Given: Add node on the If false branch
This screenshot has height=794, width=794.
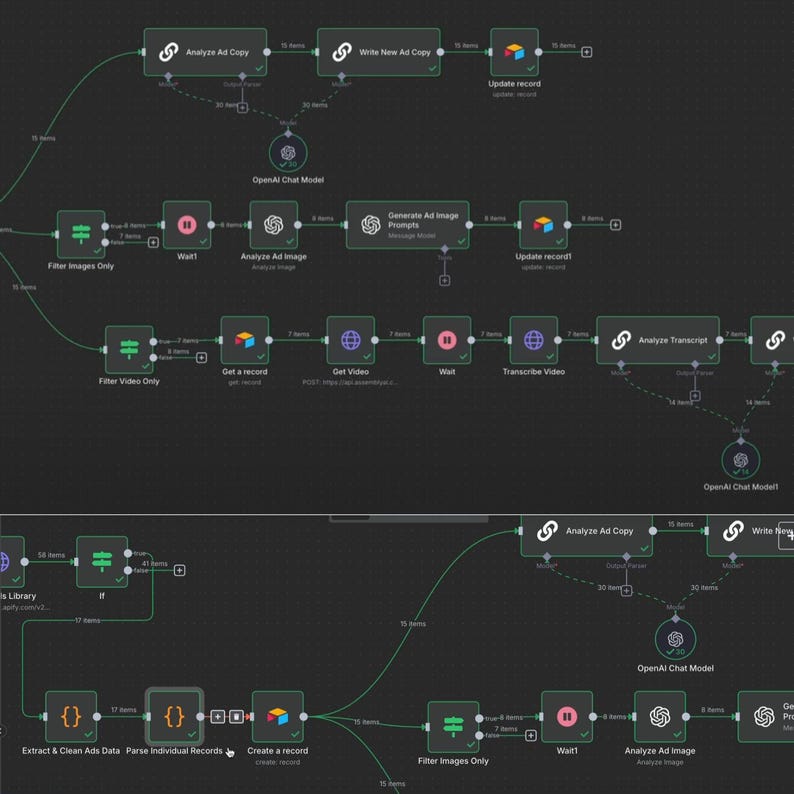Looking at the screenshot, I should [179, 571].
